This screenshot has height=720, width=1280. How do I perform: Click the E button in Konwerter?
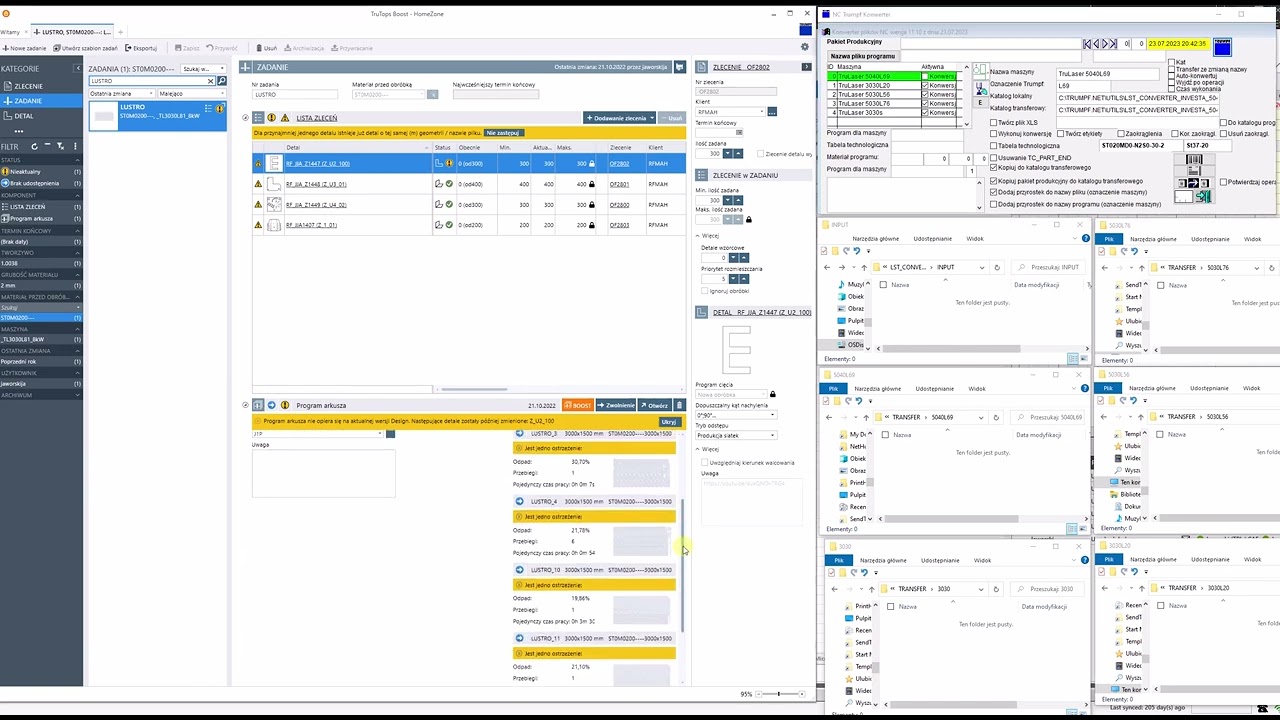pyautogui.click(x=980, y=102)
